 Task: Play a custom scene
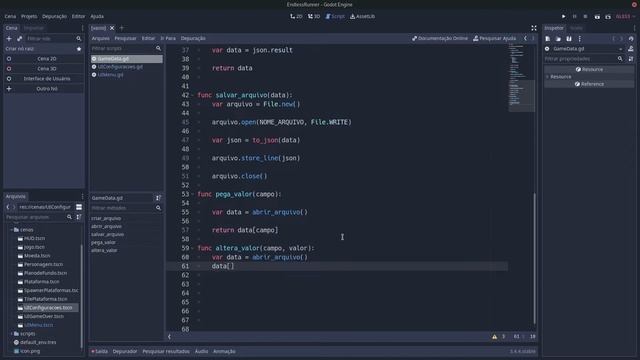point(608,16)
